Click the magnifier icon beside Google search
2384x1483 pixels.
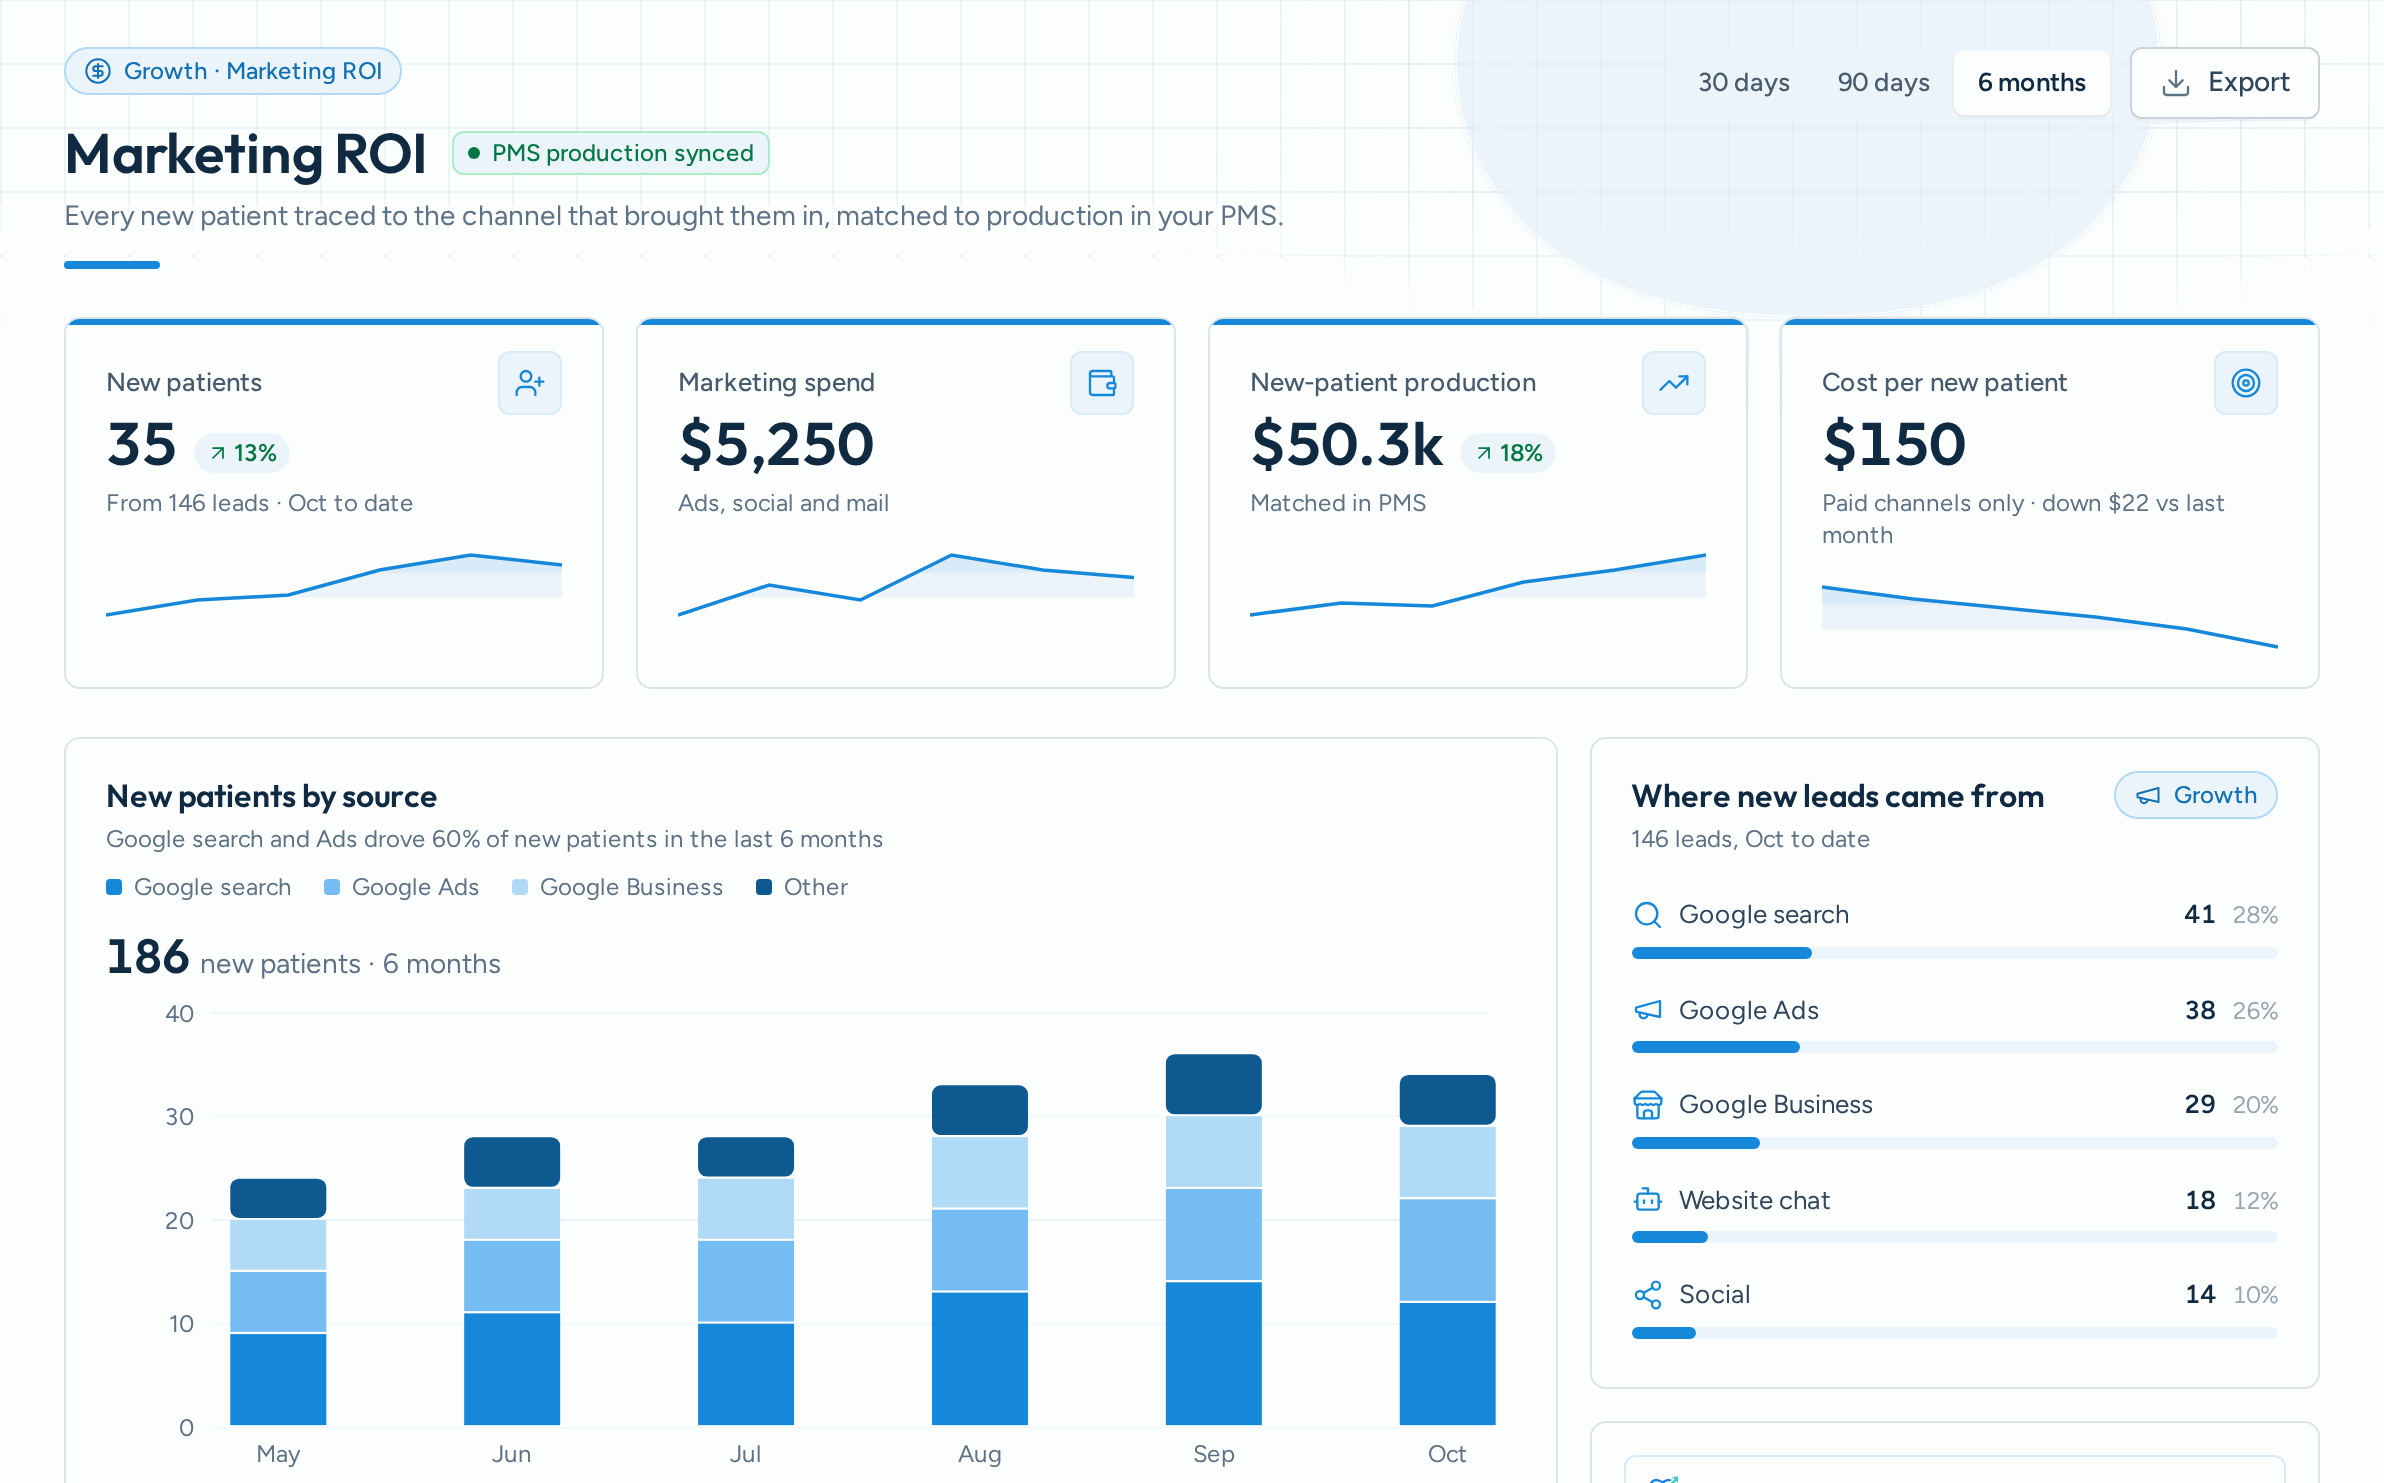1647,915
